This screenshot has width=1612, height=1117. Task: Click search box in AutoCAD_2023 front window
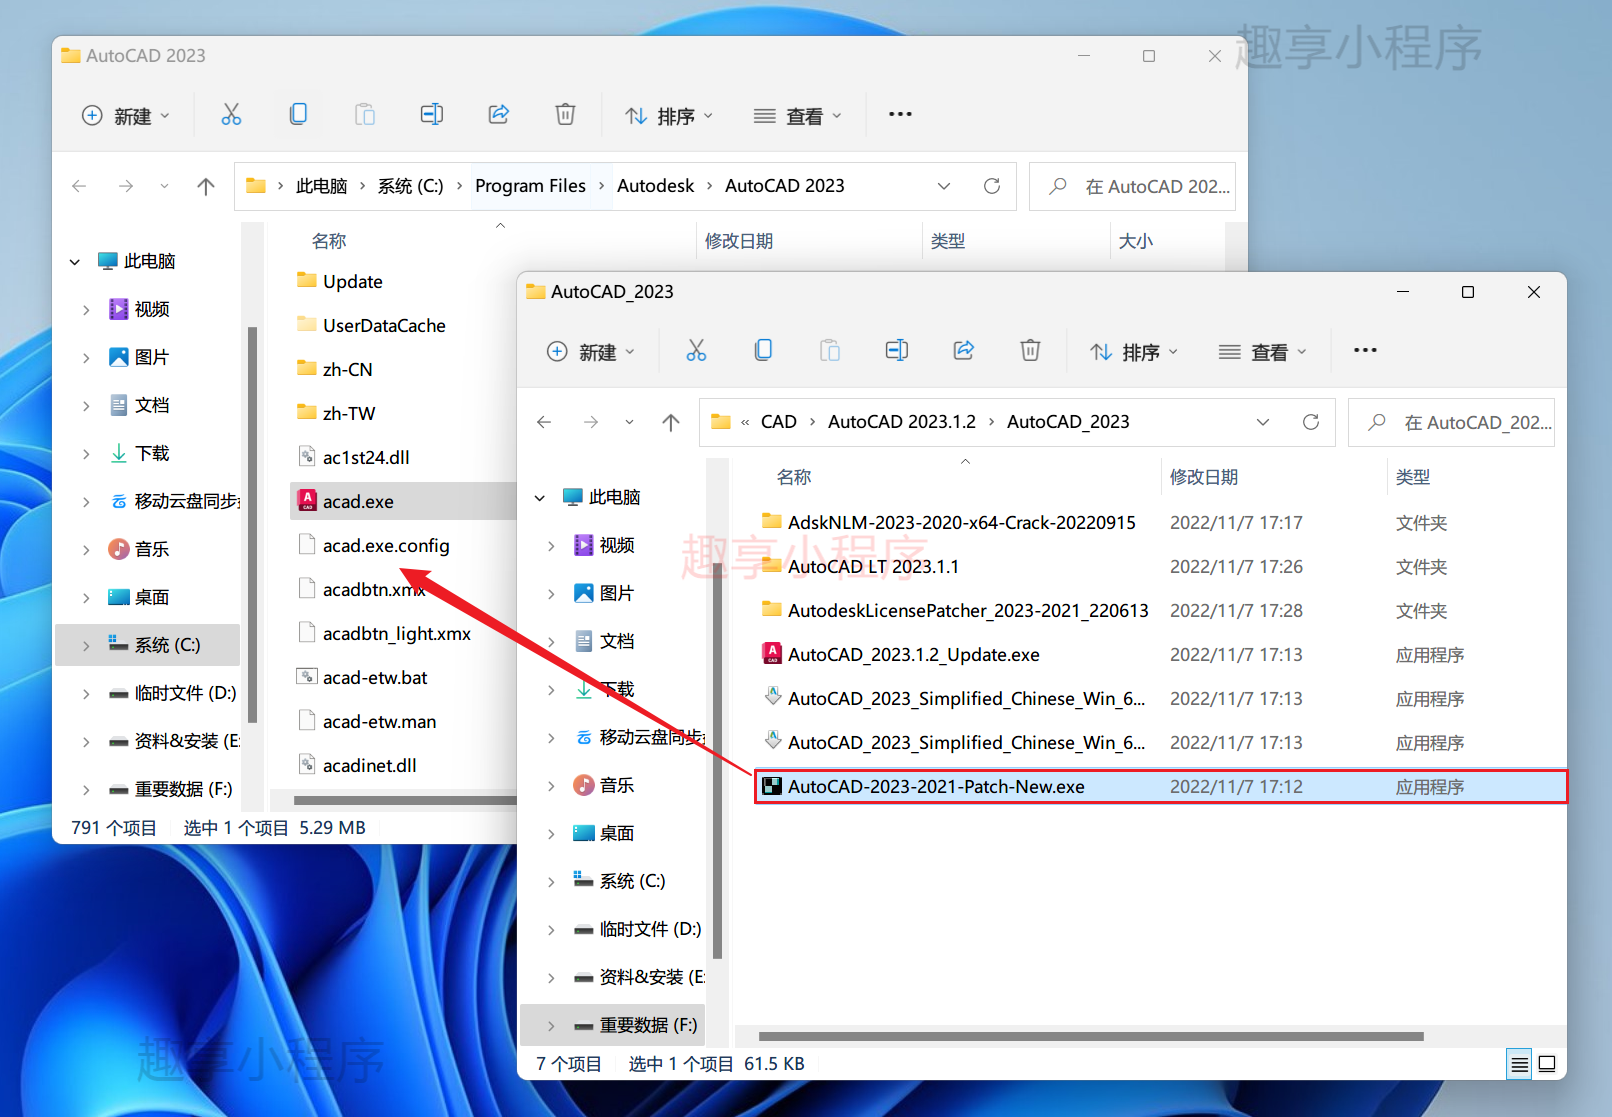(x=1451, y=422)
